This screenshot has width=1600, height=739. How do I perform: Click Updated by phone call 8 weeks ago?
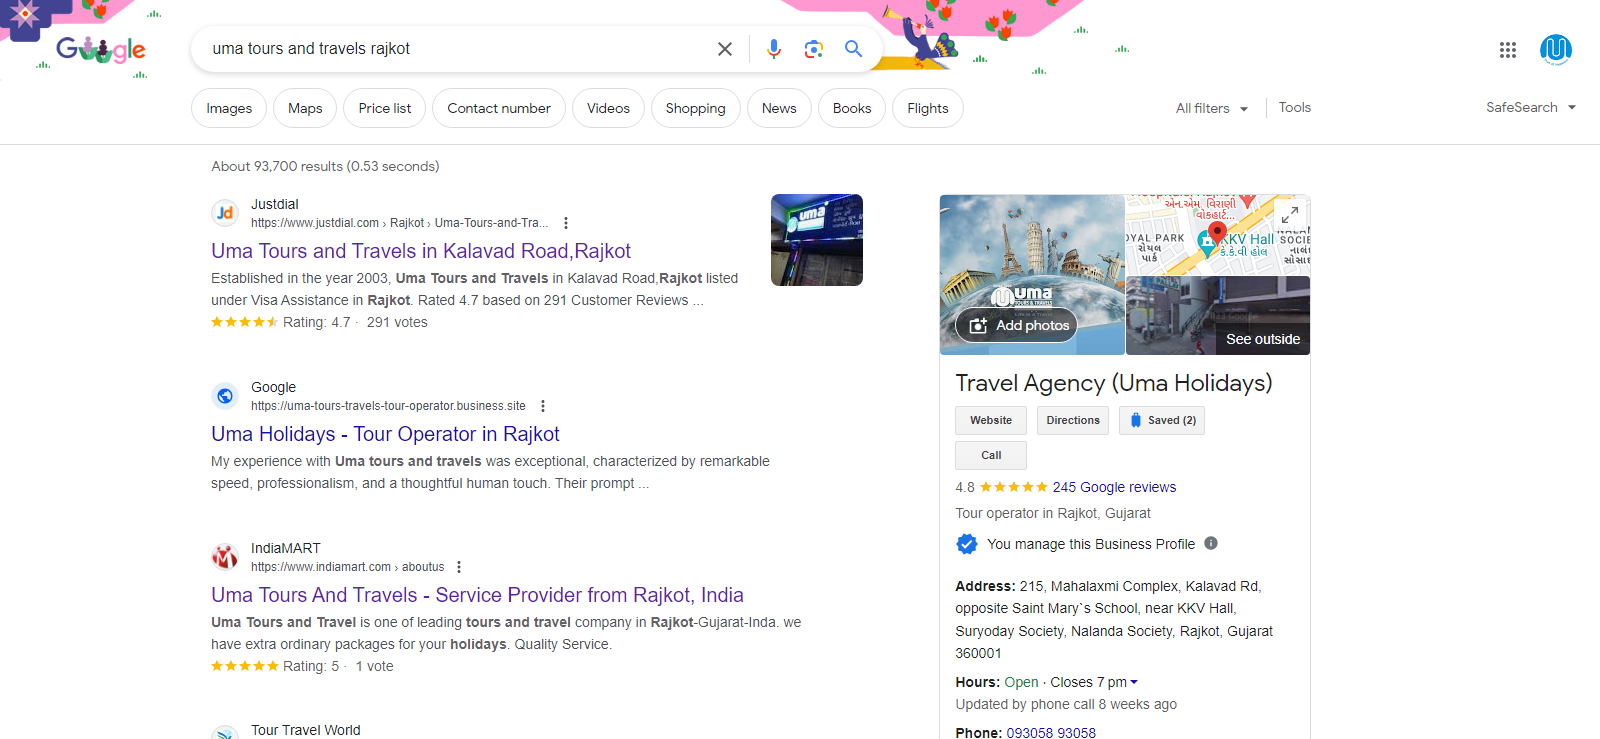1066,704
